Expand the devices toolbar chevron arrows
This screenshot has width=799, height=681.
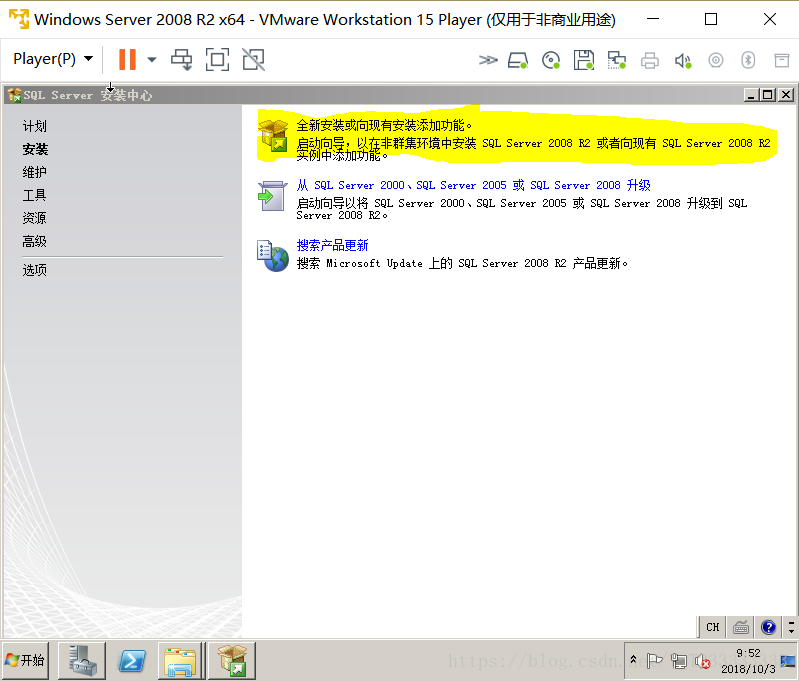488,60
